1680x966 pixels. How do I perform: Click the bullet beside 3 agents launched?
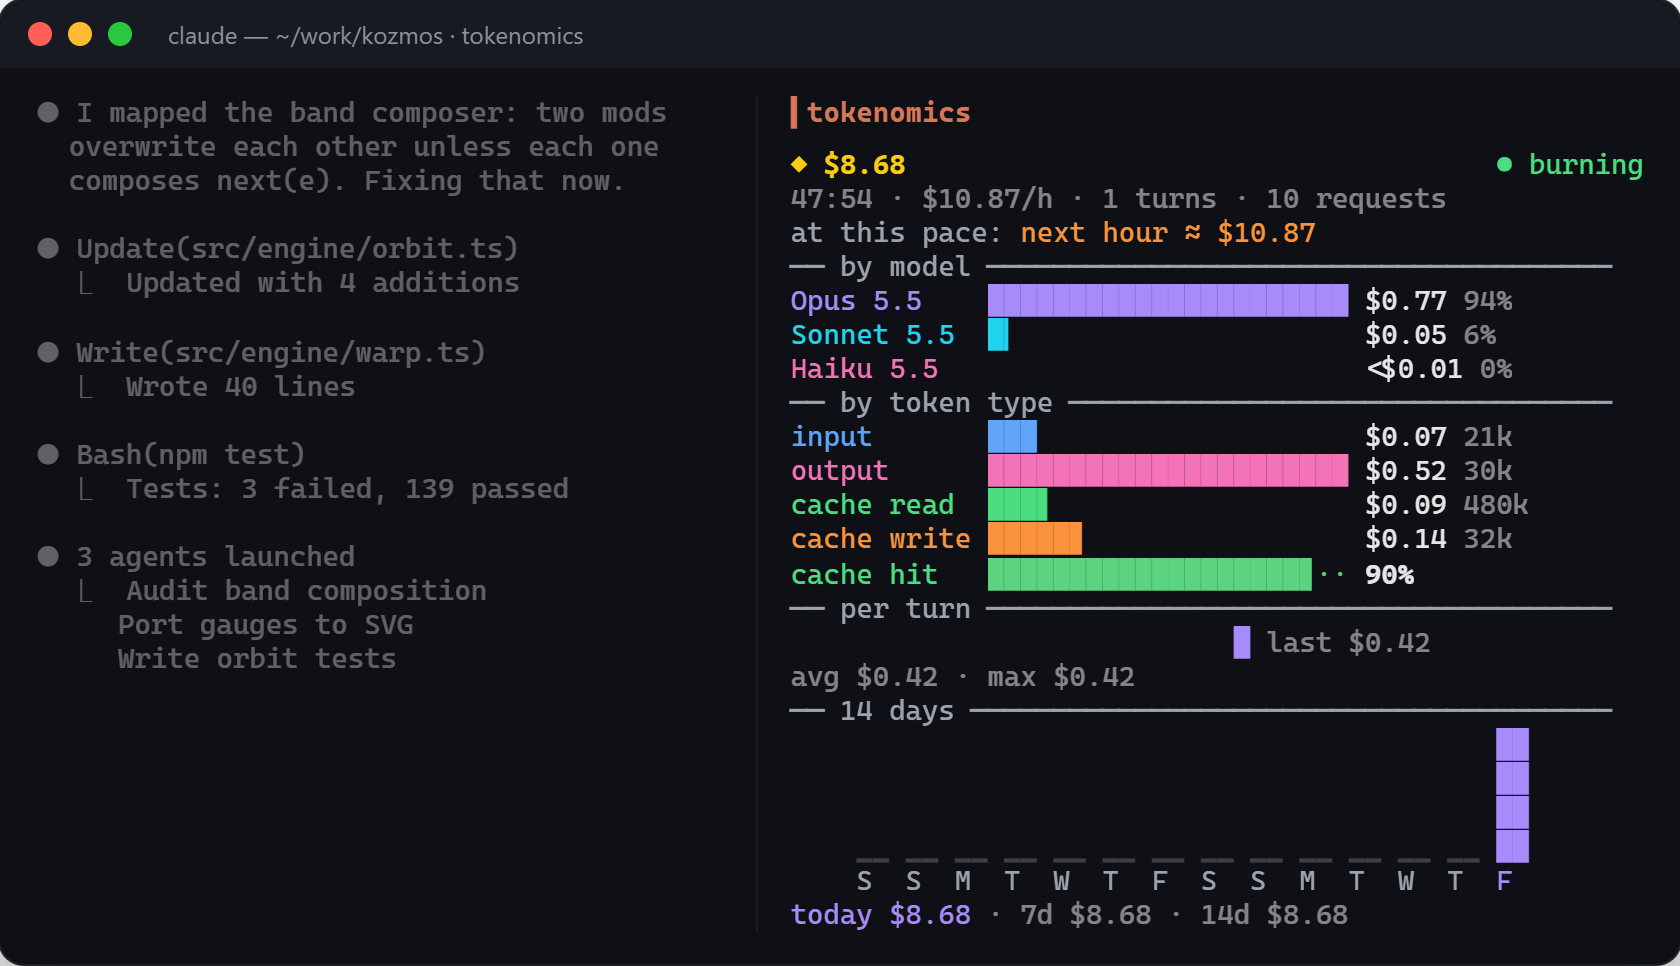(x=48, y=556)
